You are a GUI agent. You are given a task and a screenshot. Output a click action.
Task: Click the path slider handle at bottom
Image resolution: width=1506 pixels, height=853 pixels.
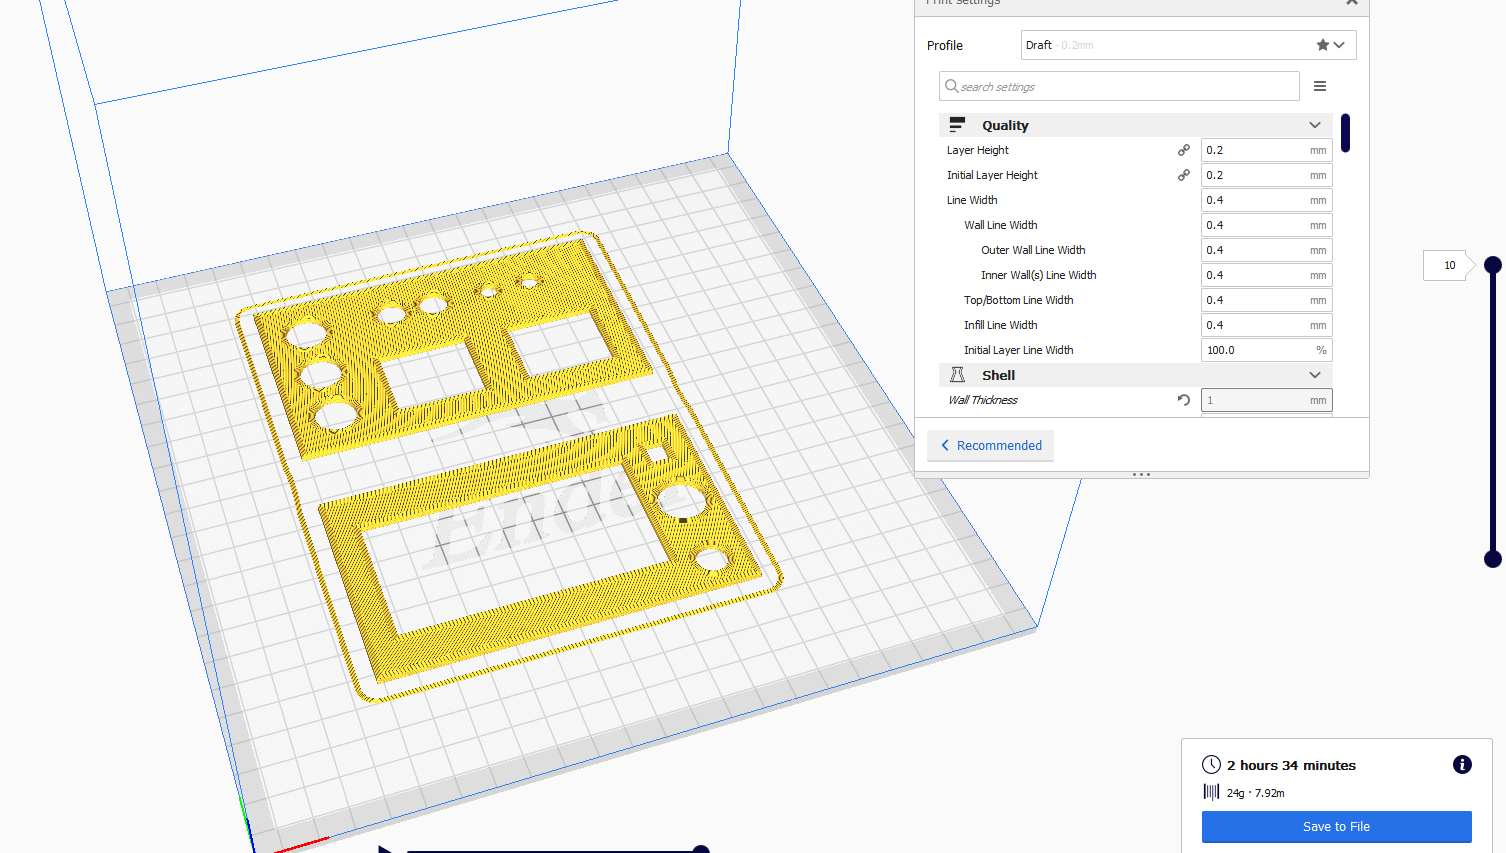click(701, 849)
